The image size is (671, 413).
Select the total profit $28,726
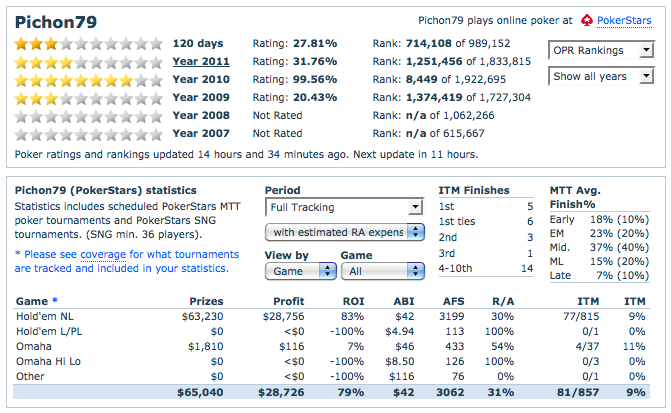click(x=281, y=392)
